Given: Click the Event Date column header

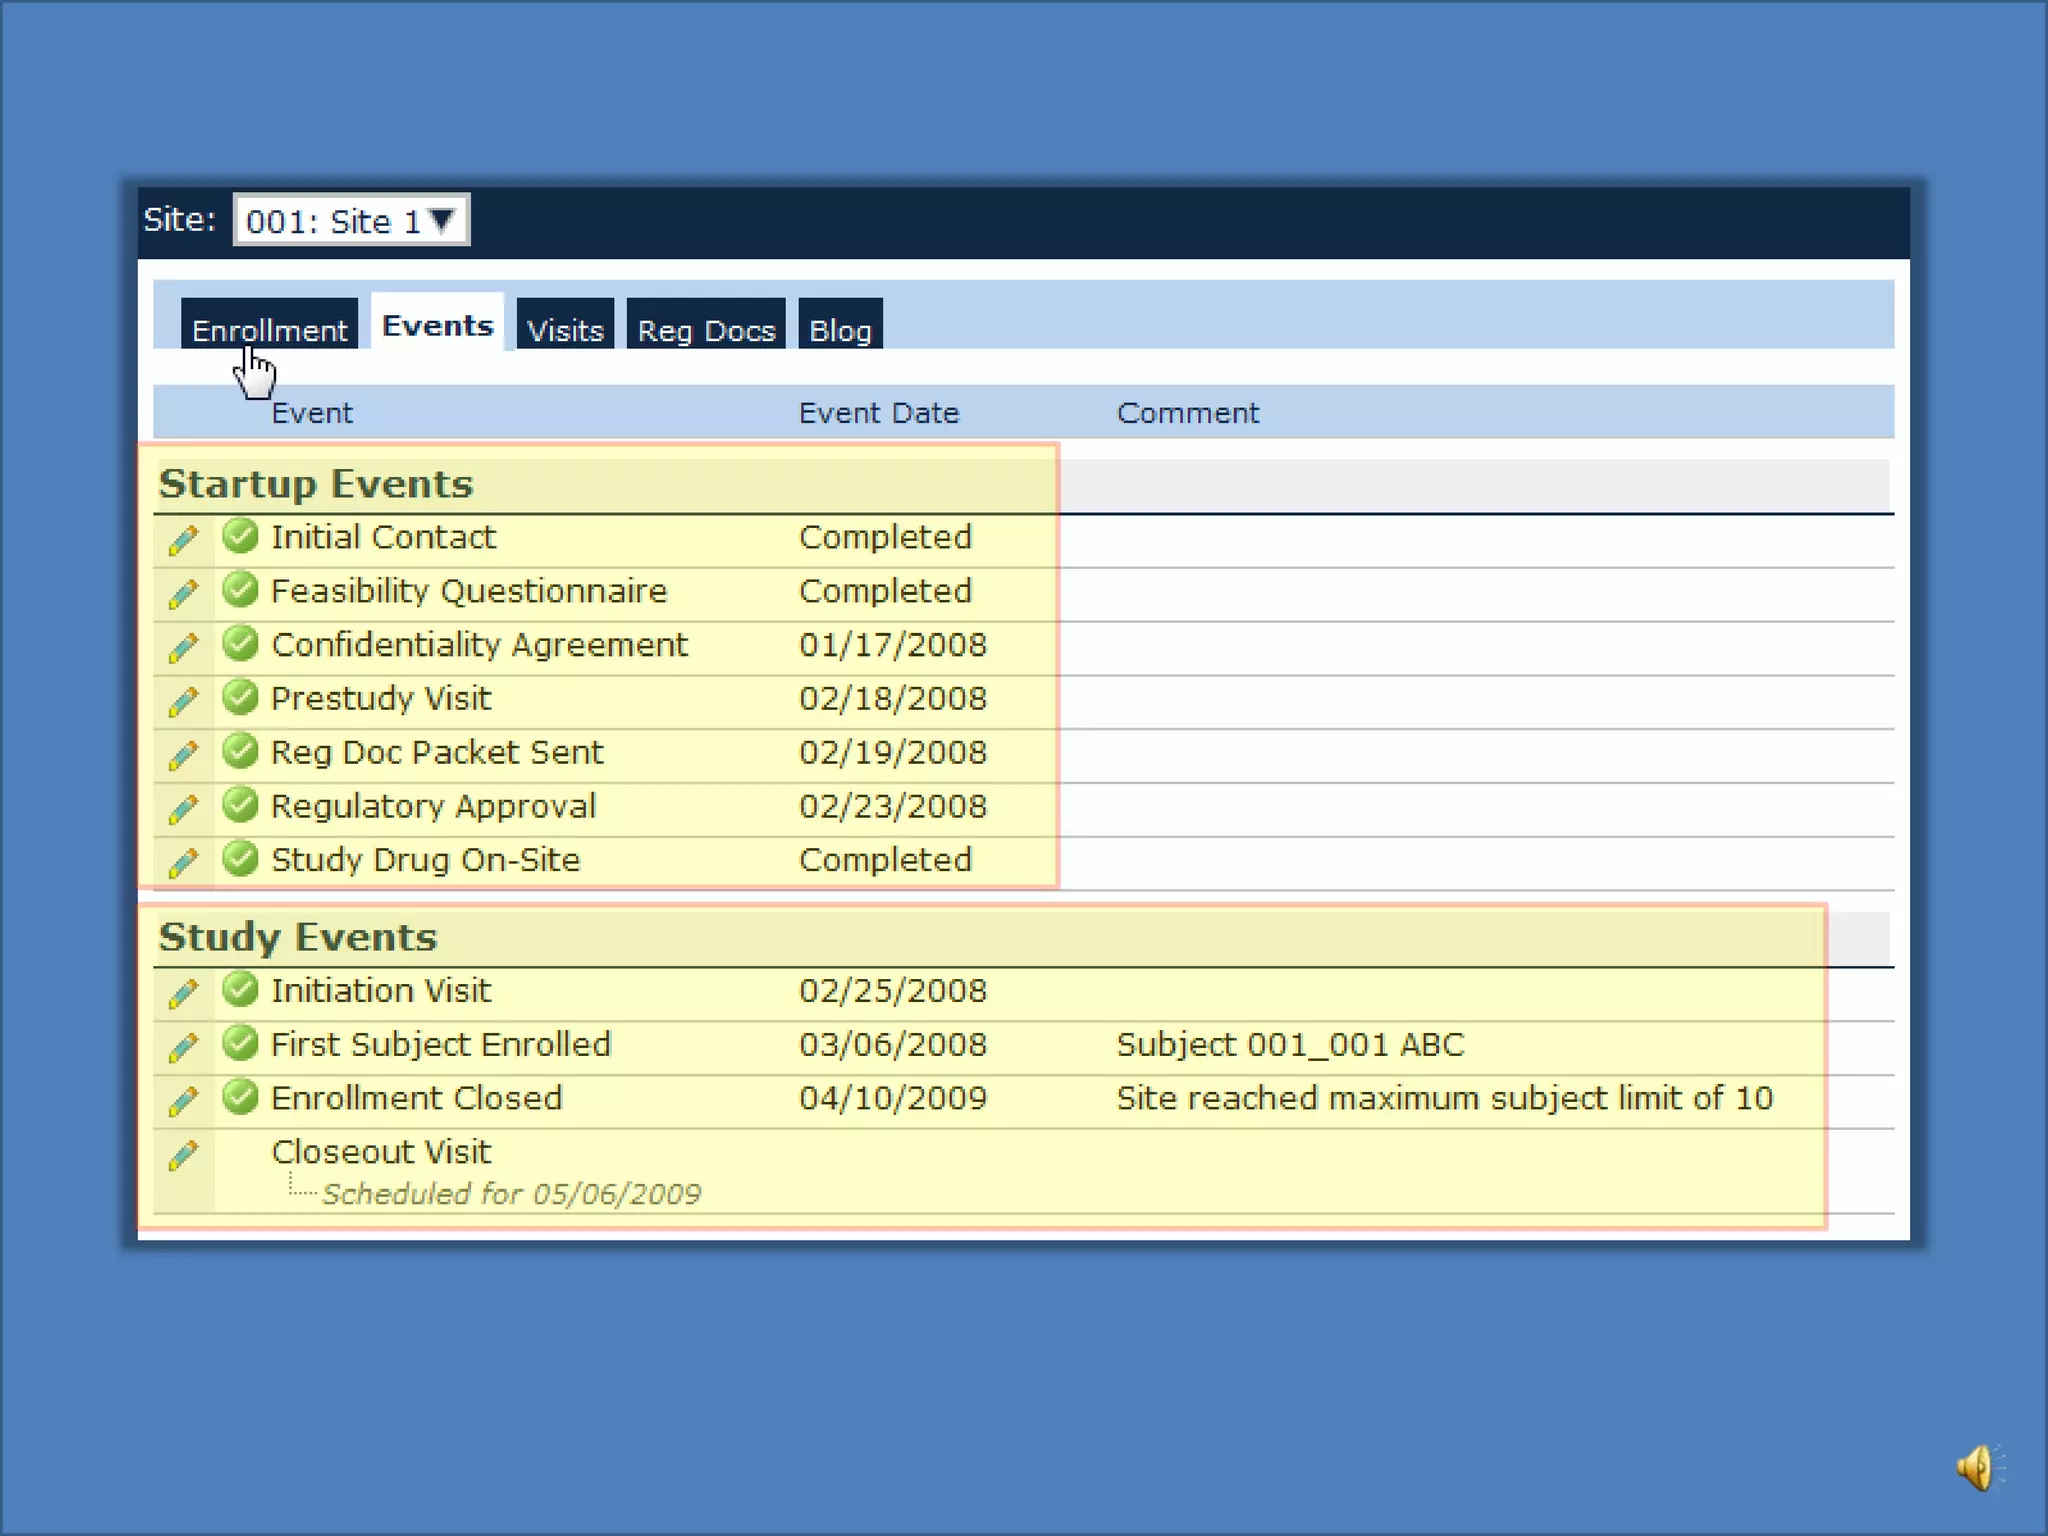Looking at the screenshot, I should 878,413.
